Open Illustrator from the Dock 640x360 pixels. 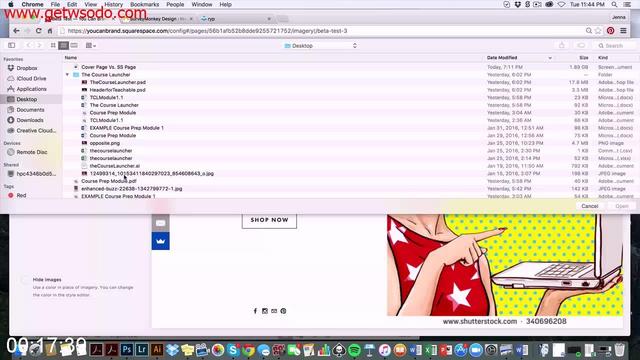(x=157, y=350)
